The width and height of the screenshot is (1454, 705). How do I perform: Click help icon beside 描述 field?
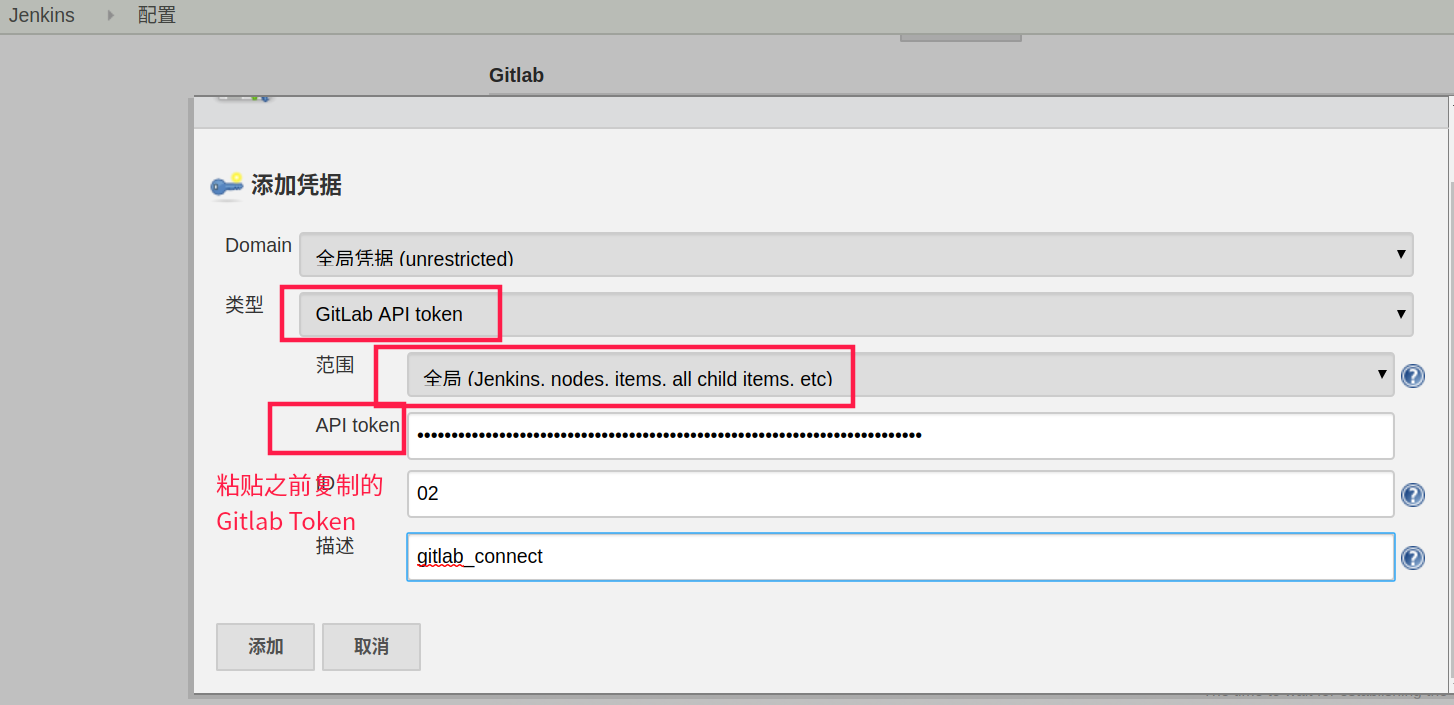1413,557
